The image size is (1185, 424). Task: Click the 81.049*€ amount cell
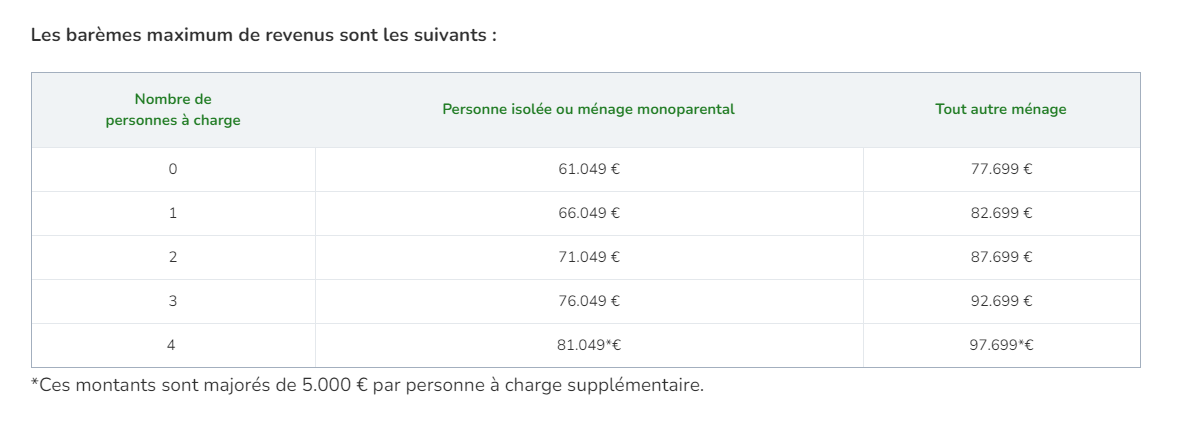click(589, 346)
